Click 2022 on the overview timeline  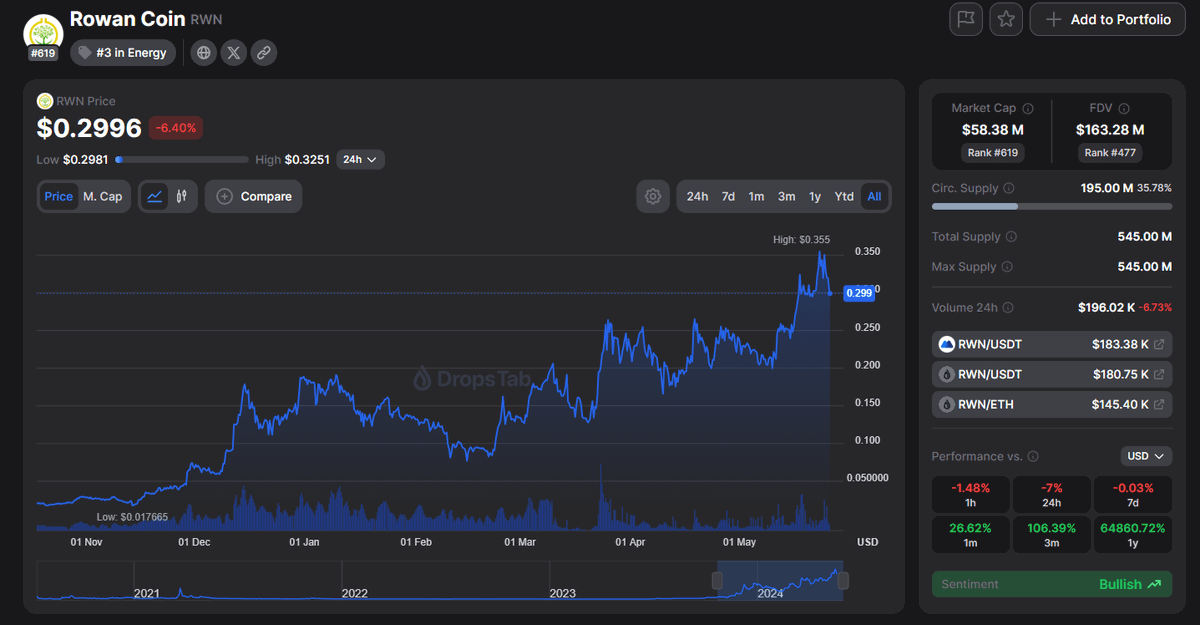pyautogui.click(x=354, y=593)
